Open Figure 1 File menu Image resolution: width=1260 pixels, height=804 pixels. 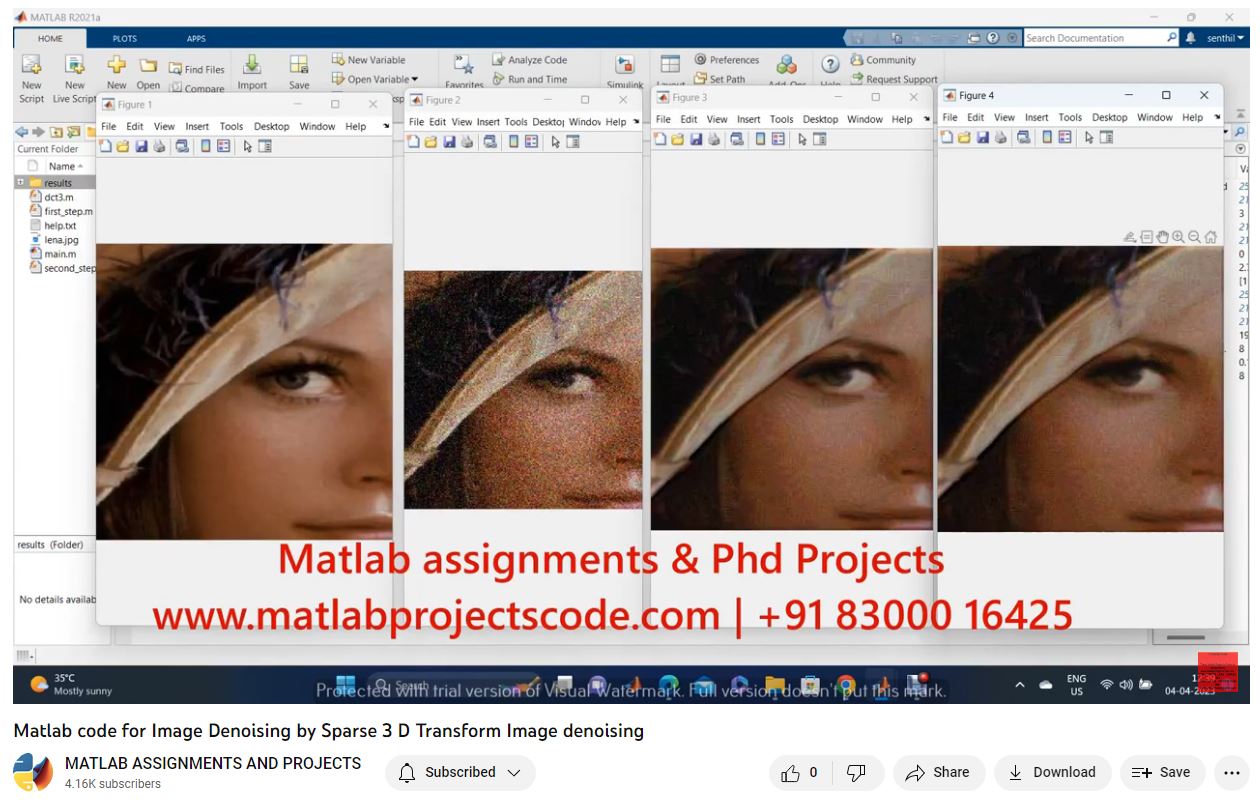click(108, 127)
